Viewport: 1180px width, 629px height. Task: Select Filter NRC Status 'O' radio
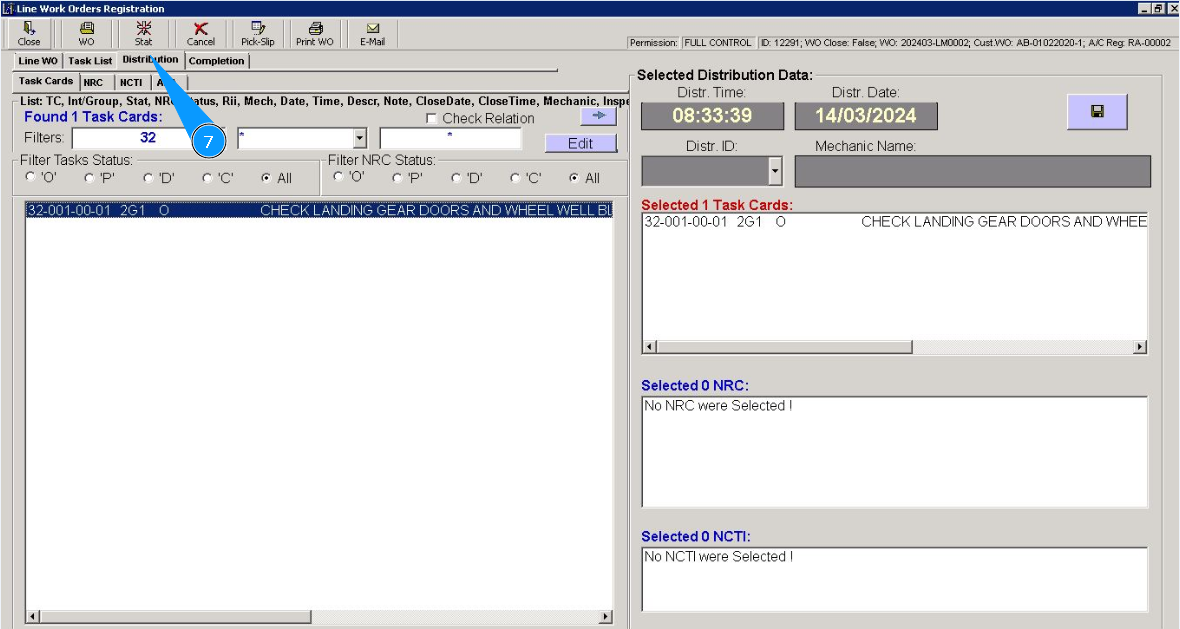tap(338, 177)
